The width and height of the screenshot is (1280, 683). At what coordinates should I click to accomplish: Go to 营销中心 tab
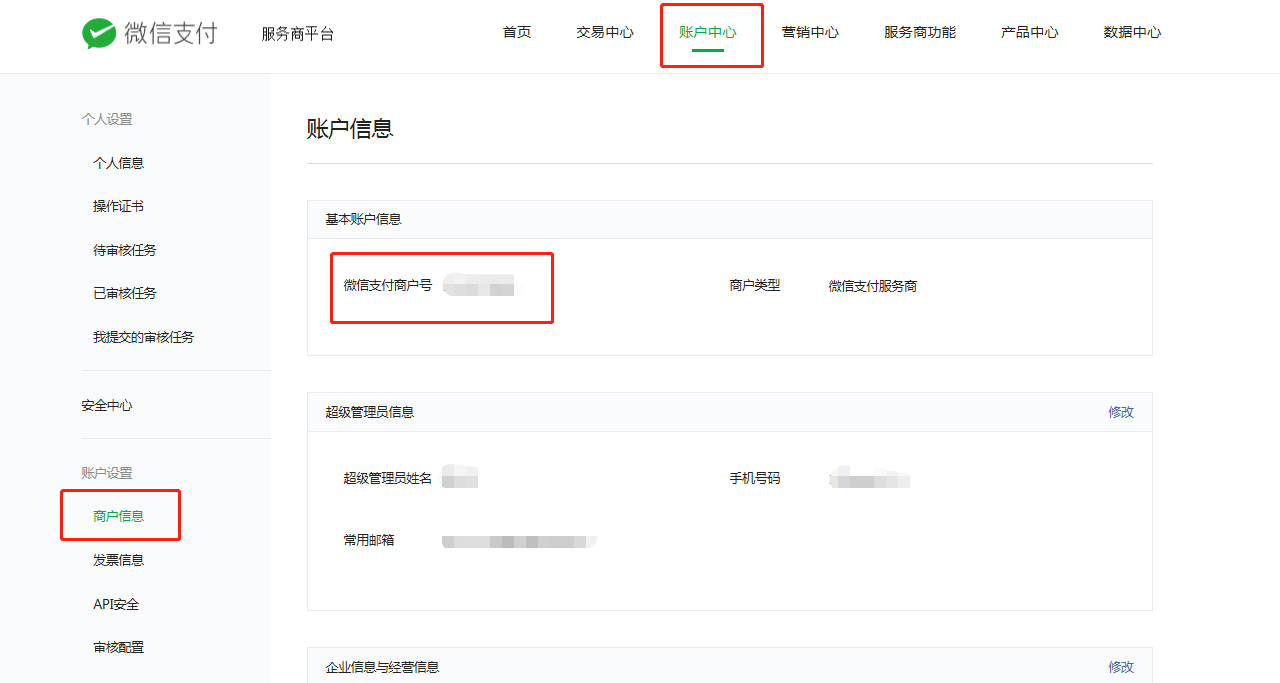click(810, 32)
